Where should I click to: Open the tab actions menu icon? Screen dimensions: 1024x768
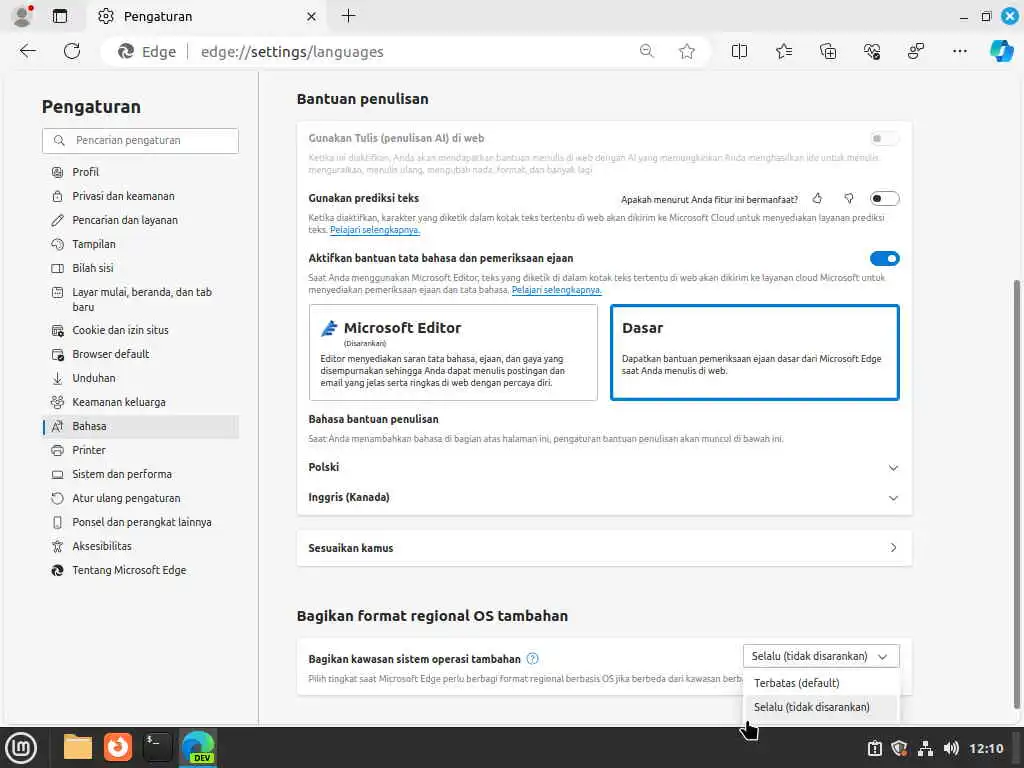pyautogui.click(x=59, y=16)
